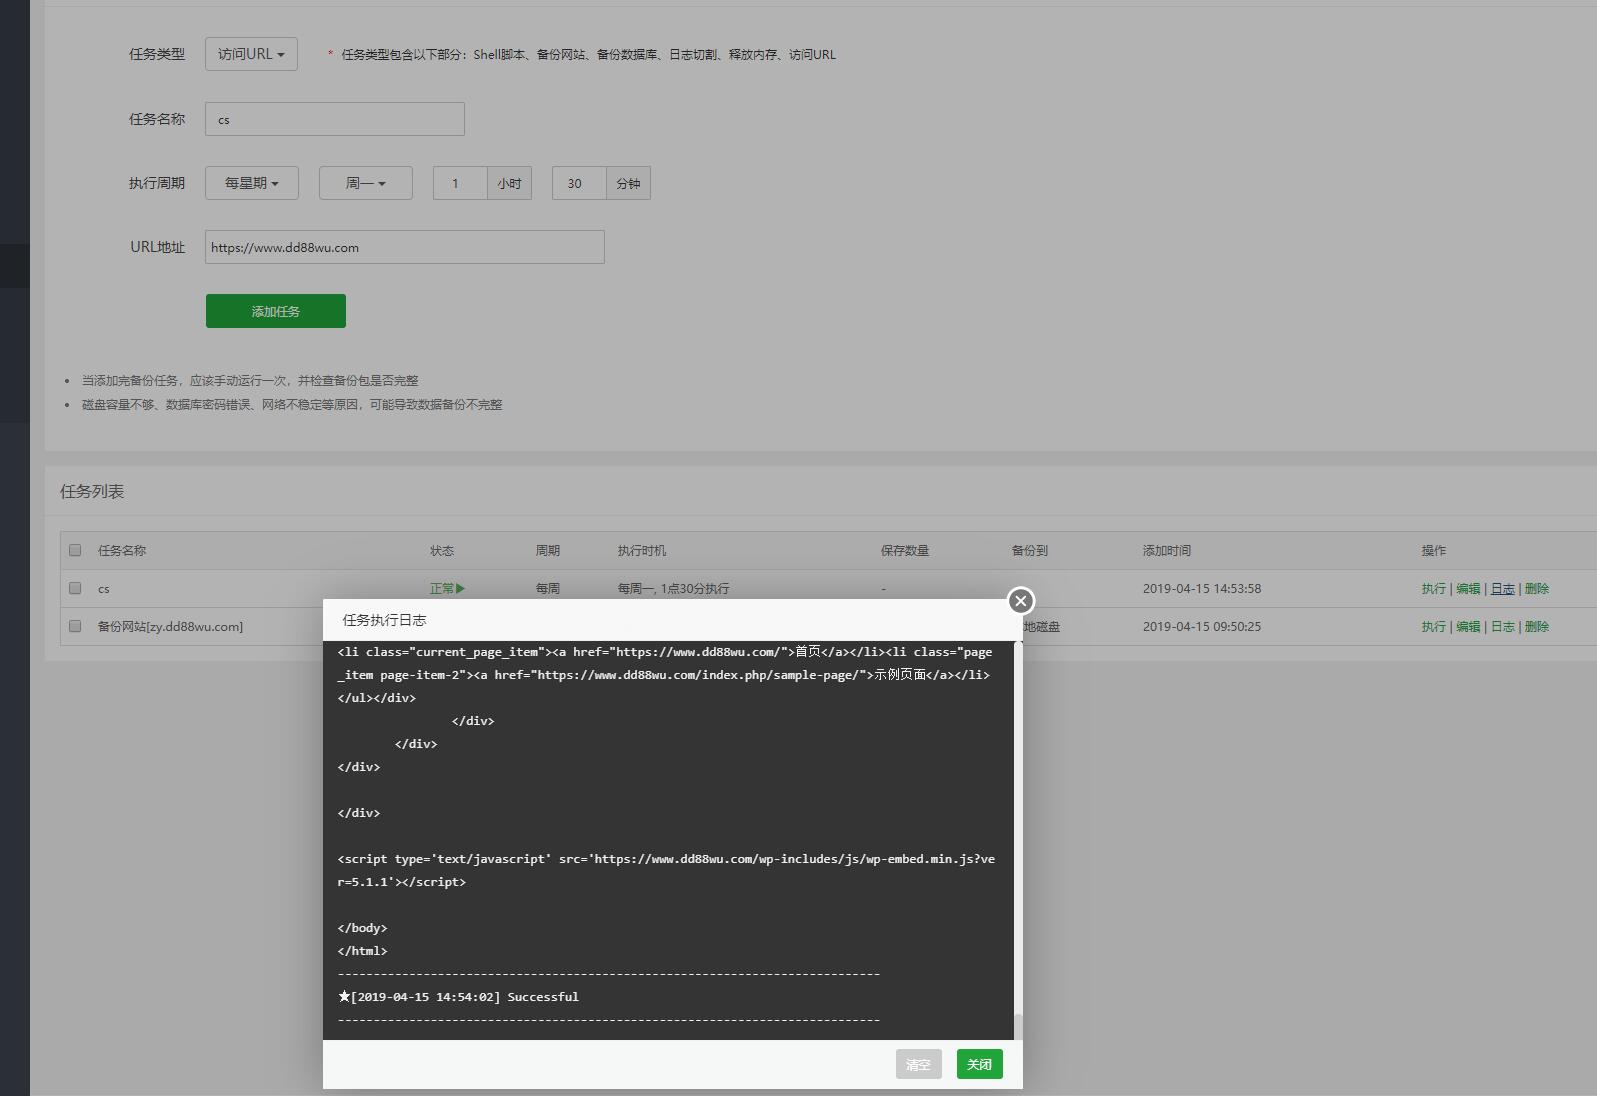Open the task type dropdown 访问URL

pos(251,54)
